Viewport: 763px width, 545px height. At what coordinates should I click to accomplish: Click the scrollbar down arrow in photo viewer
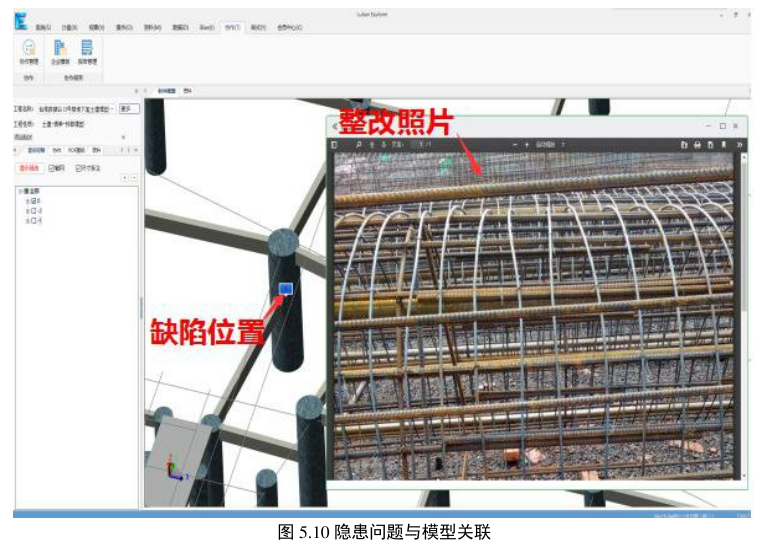(x=743, y=475)
